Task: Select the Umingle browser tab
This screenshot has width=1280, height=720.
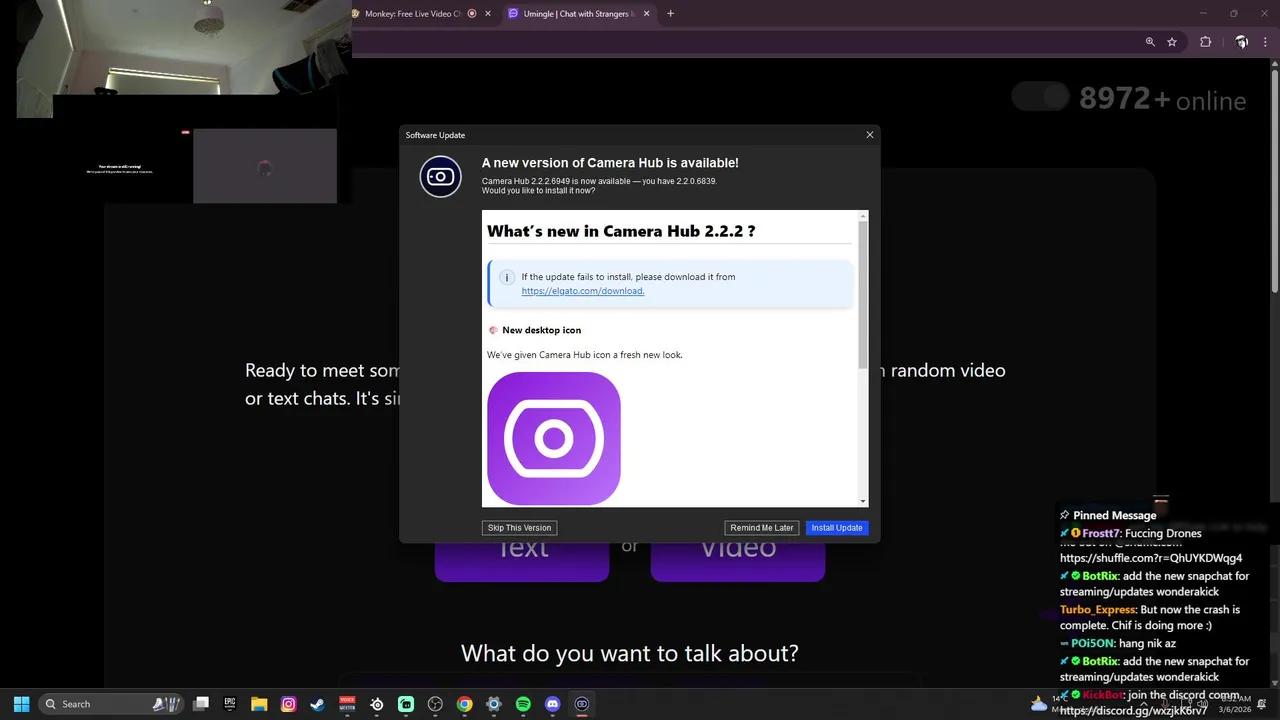Action: [x=570, y=13]
